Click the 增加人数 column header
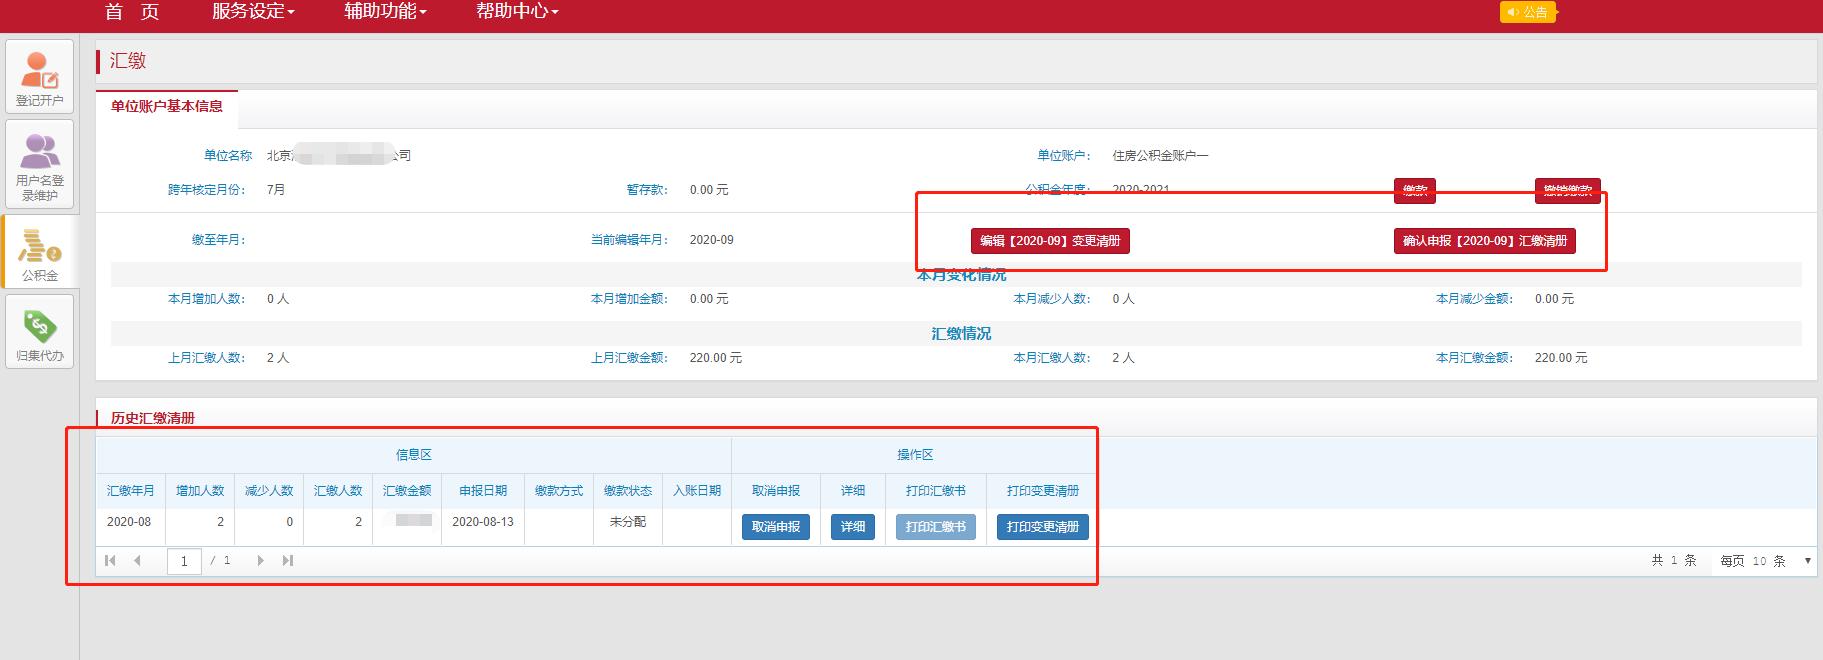 (x=200, y=491)
